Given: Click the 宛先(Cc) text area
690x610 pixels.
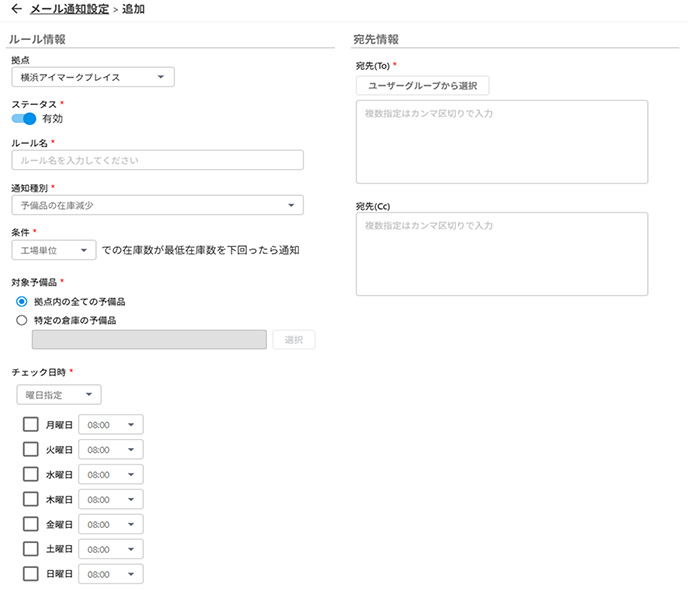Looking at the screenshot, I should pyautogui.click(x=502, y=254).
